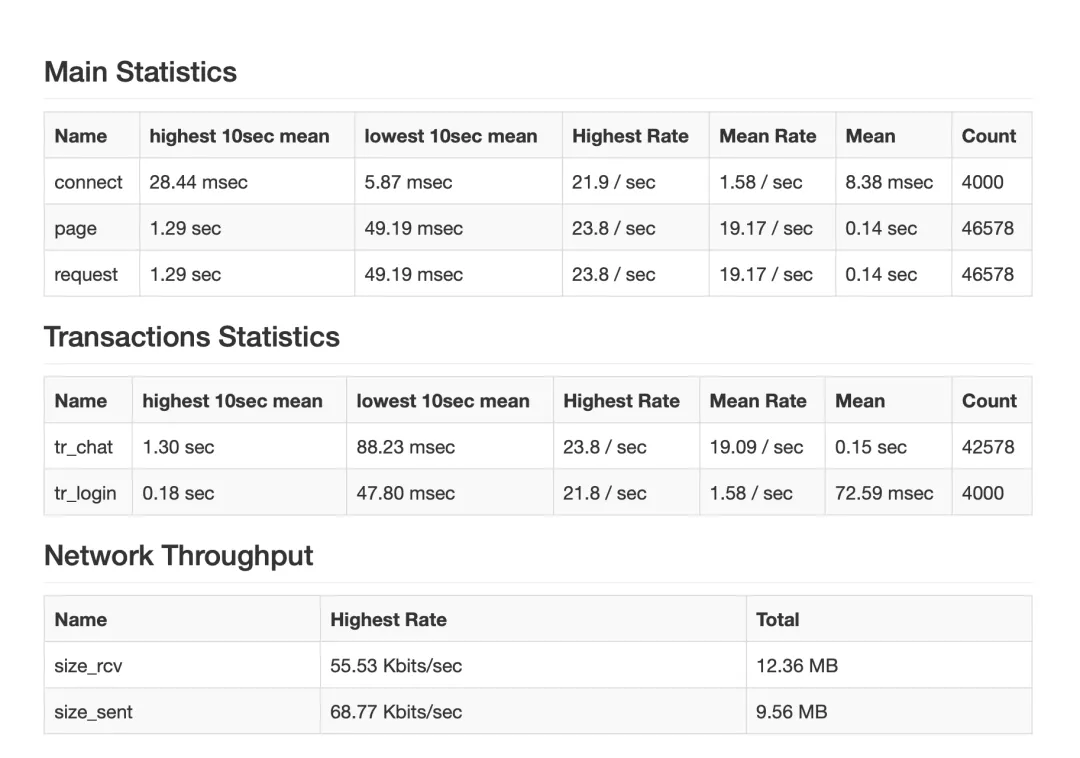Select the size_sent row name
Viewport: 1080px width, 758px height.
click(x=94, y=712)
